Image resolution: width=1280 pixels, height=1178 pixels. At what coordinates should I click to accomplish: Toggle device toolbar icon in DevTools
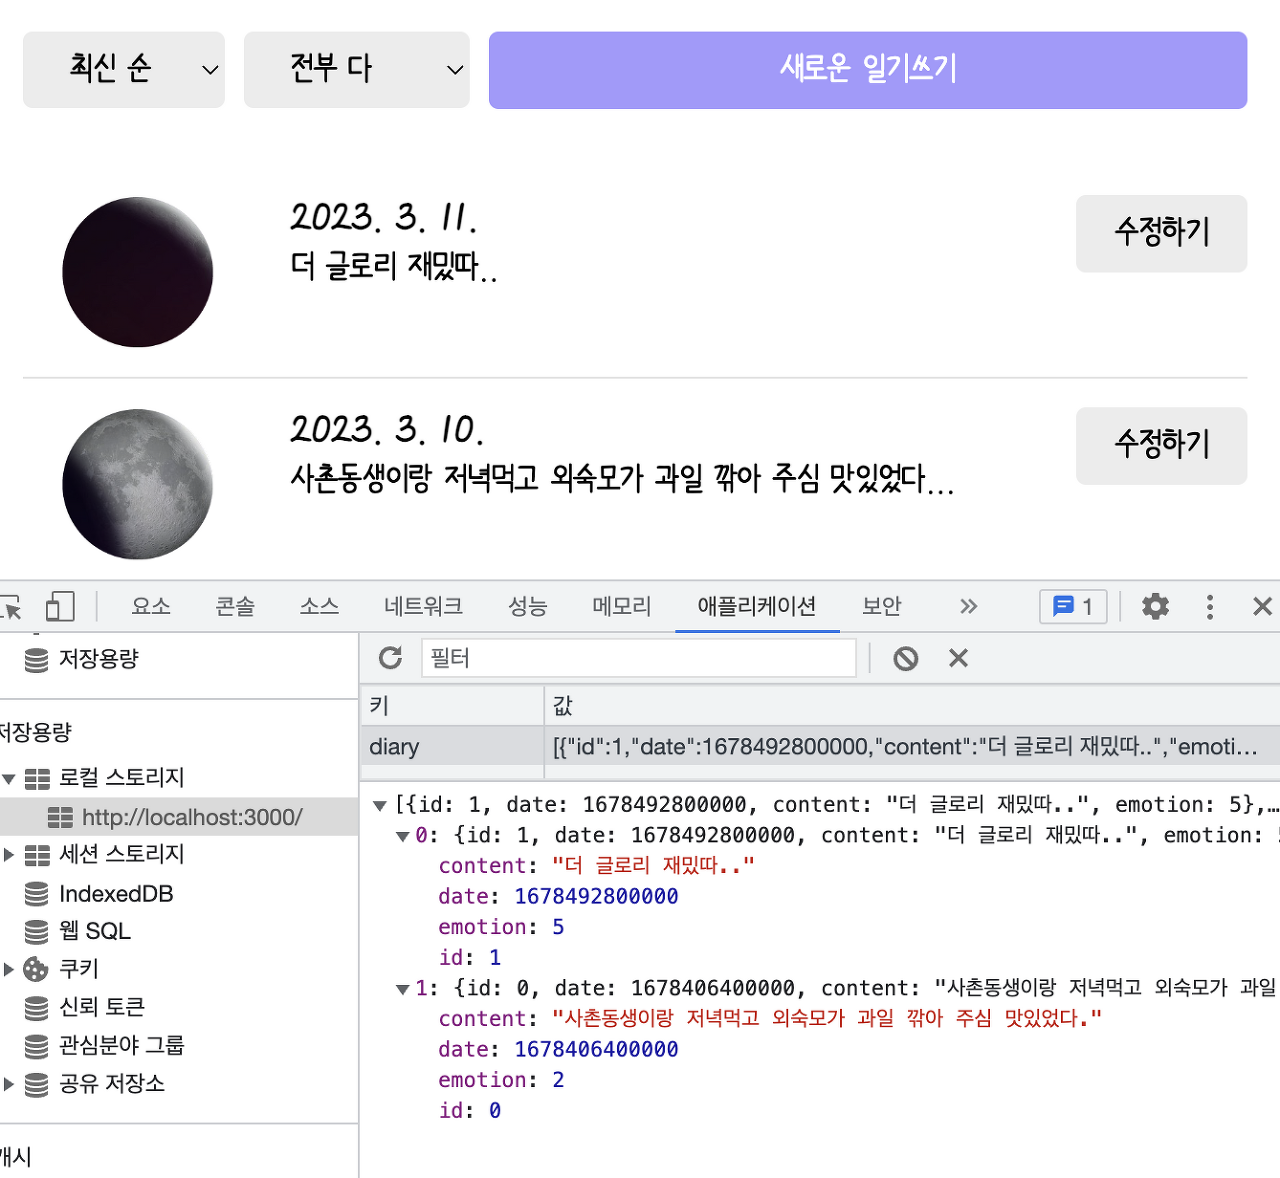coord(60,606)
